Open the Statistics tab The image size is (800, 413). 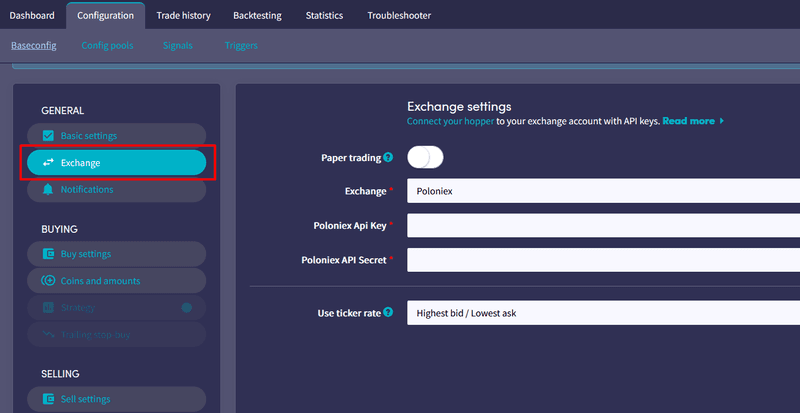click(324, 15)
